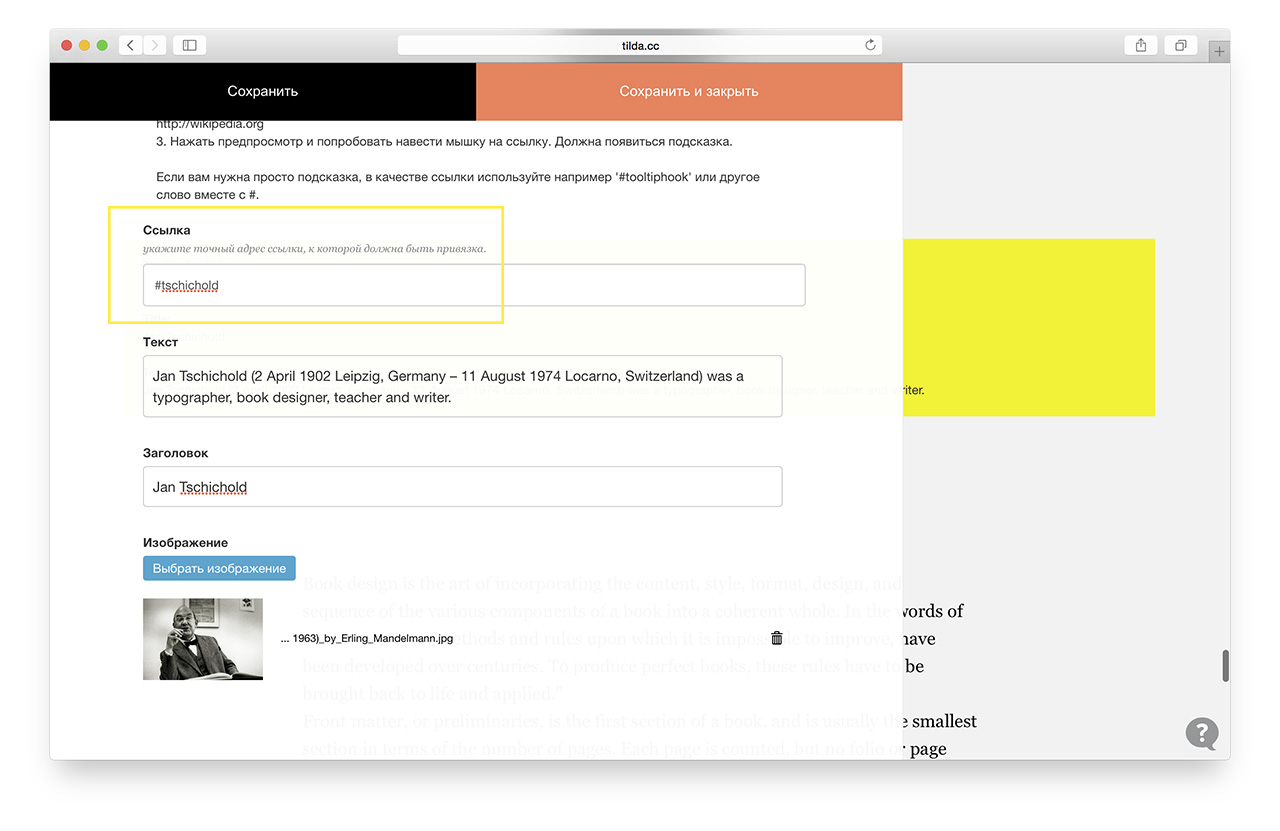Screen dimensions: 1280x831
Task: Click the yellow tooltip block on page
Action: coord(1029,327)
